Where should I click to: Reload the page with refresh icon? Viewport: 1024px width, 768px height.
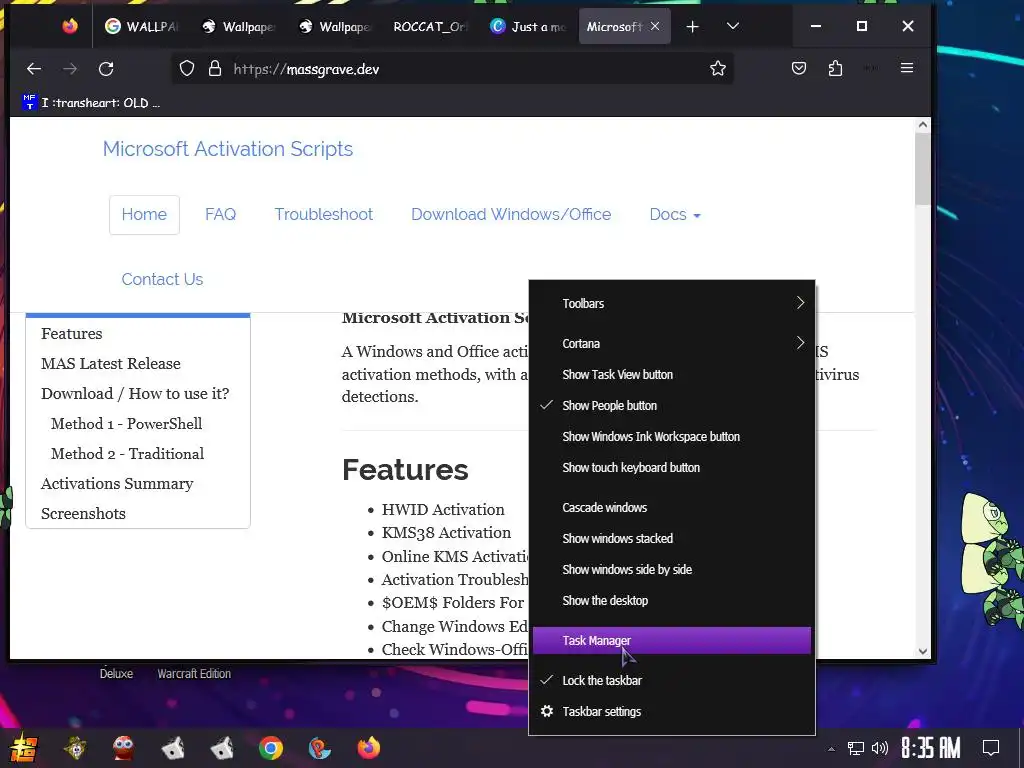(106, 69)
